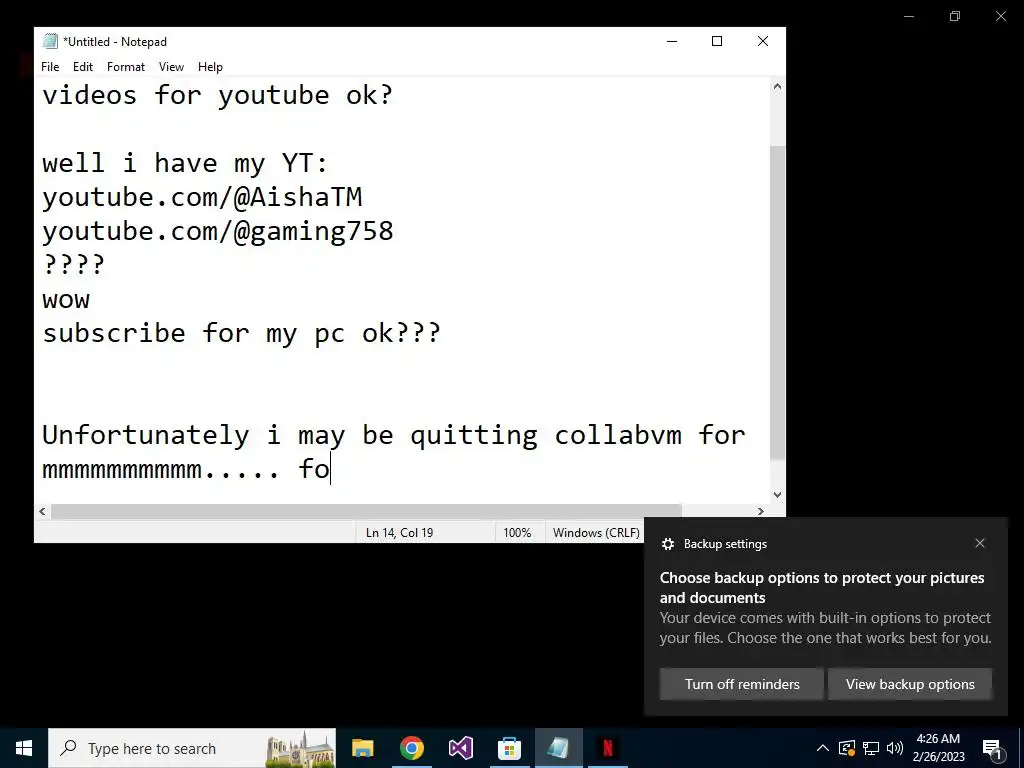This screenshot has height=768, width=1024.
Task: Open Netflix from the taskbar
Action: (607, 748)
